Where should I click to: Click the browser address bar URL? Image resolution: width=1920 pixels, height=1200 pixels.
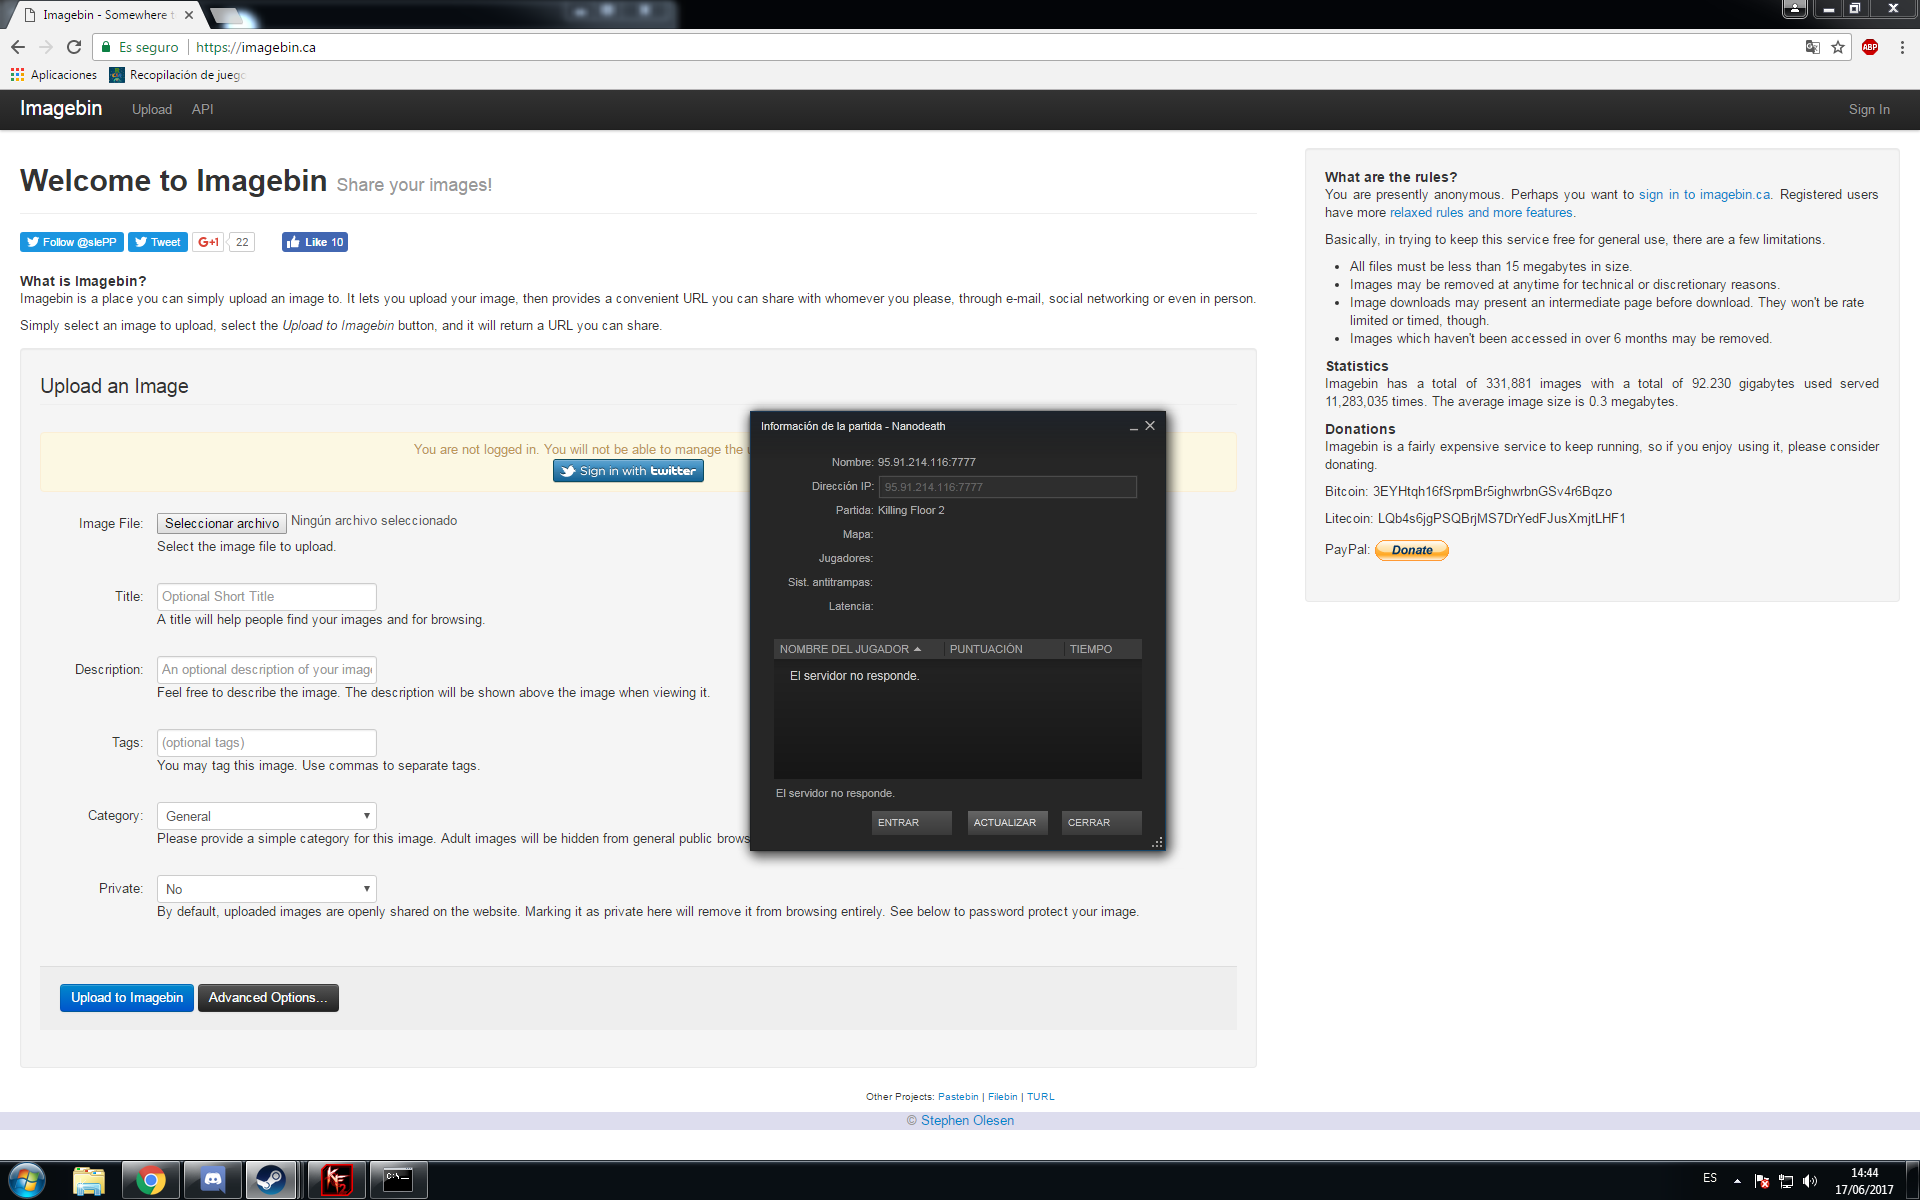(256, 47)
